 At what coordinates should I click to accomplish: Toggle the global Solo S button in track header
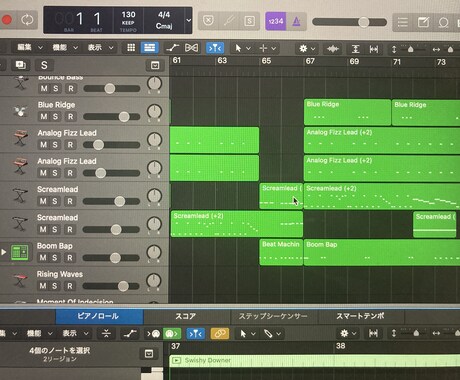click(44, 65)
